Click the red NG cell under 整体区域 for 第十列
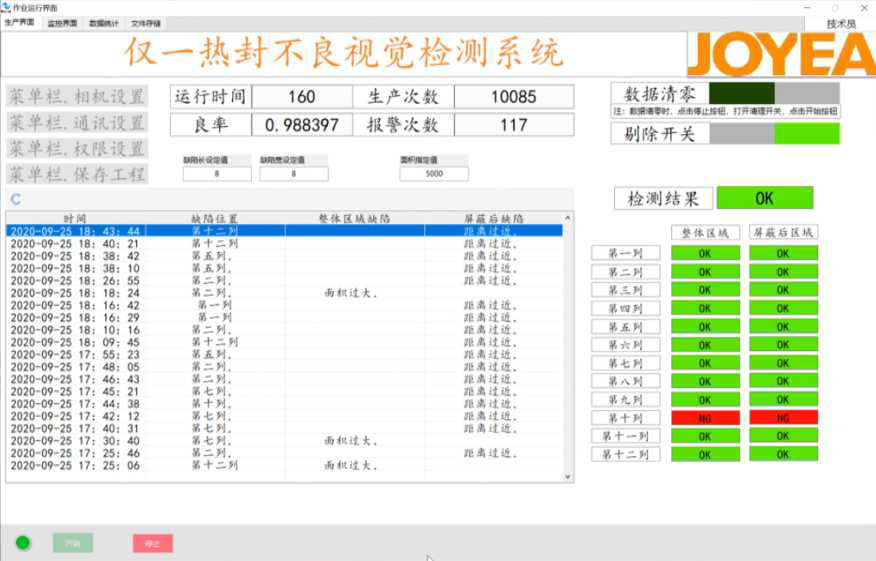This screenshot has width=876, height=561. point(705,418)
